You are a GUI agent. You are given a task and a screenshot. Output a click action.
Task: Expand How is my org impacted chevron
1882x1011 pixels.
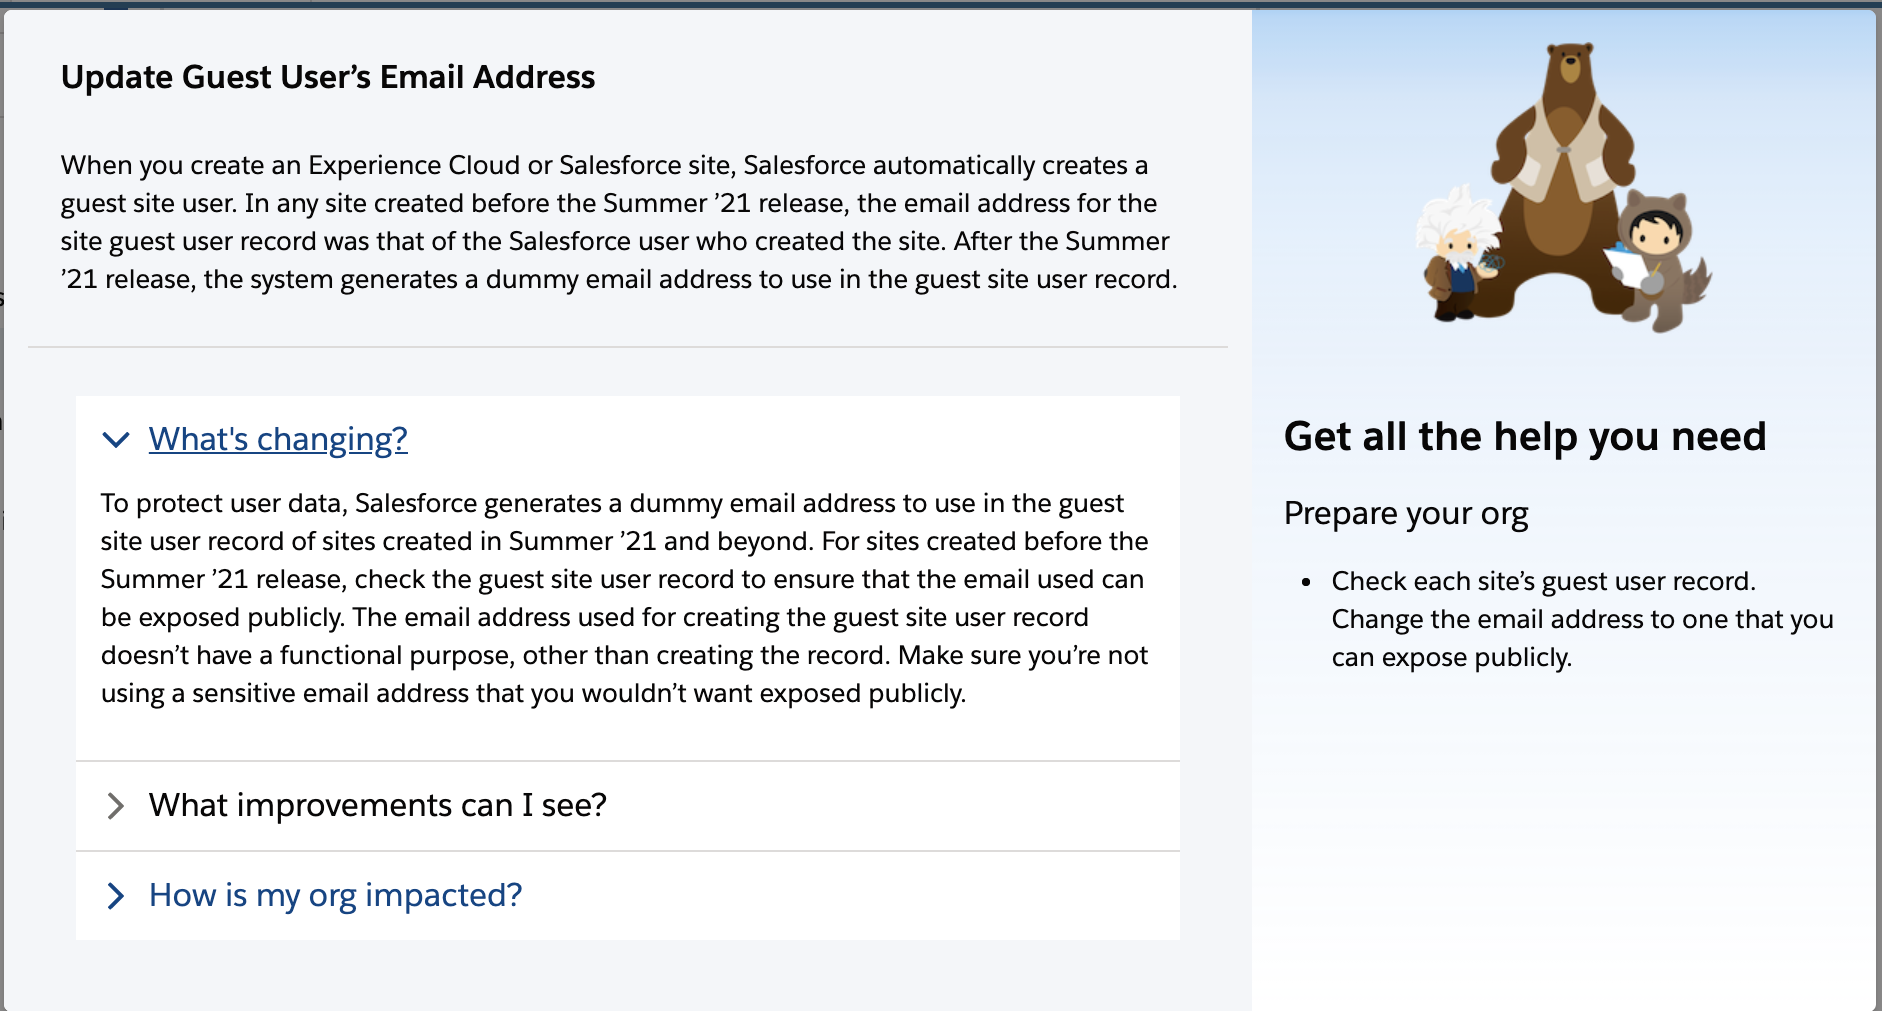point(116,896)
